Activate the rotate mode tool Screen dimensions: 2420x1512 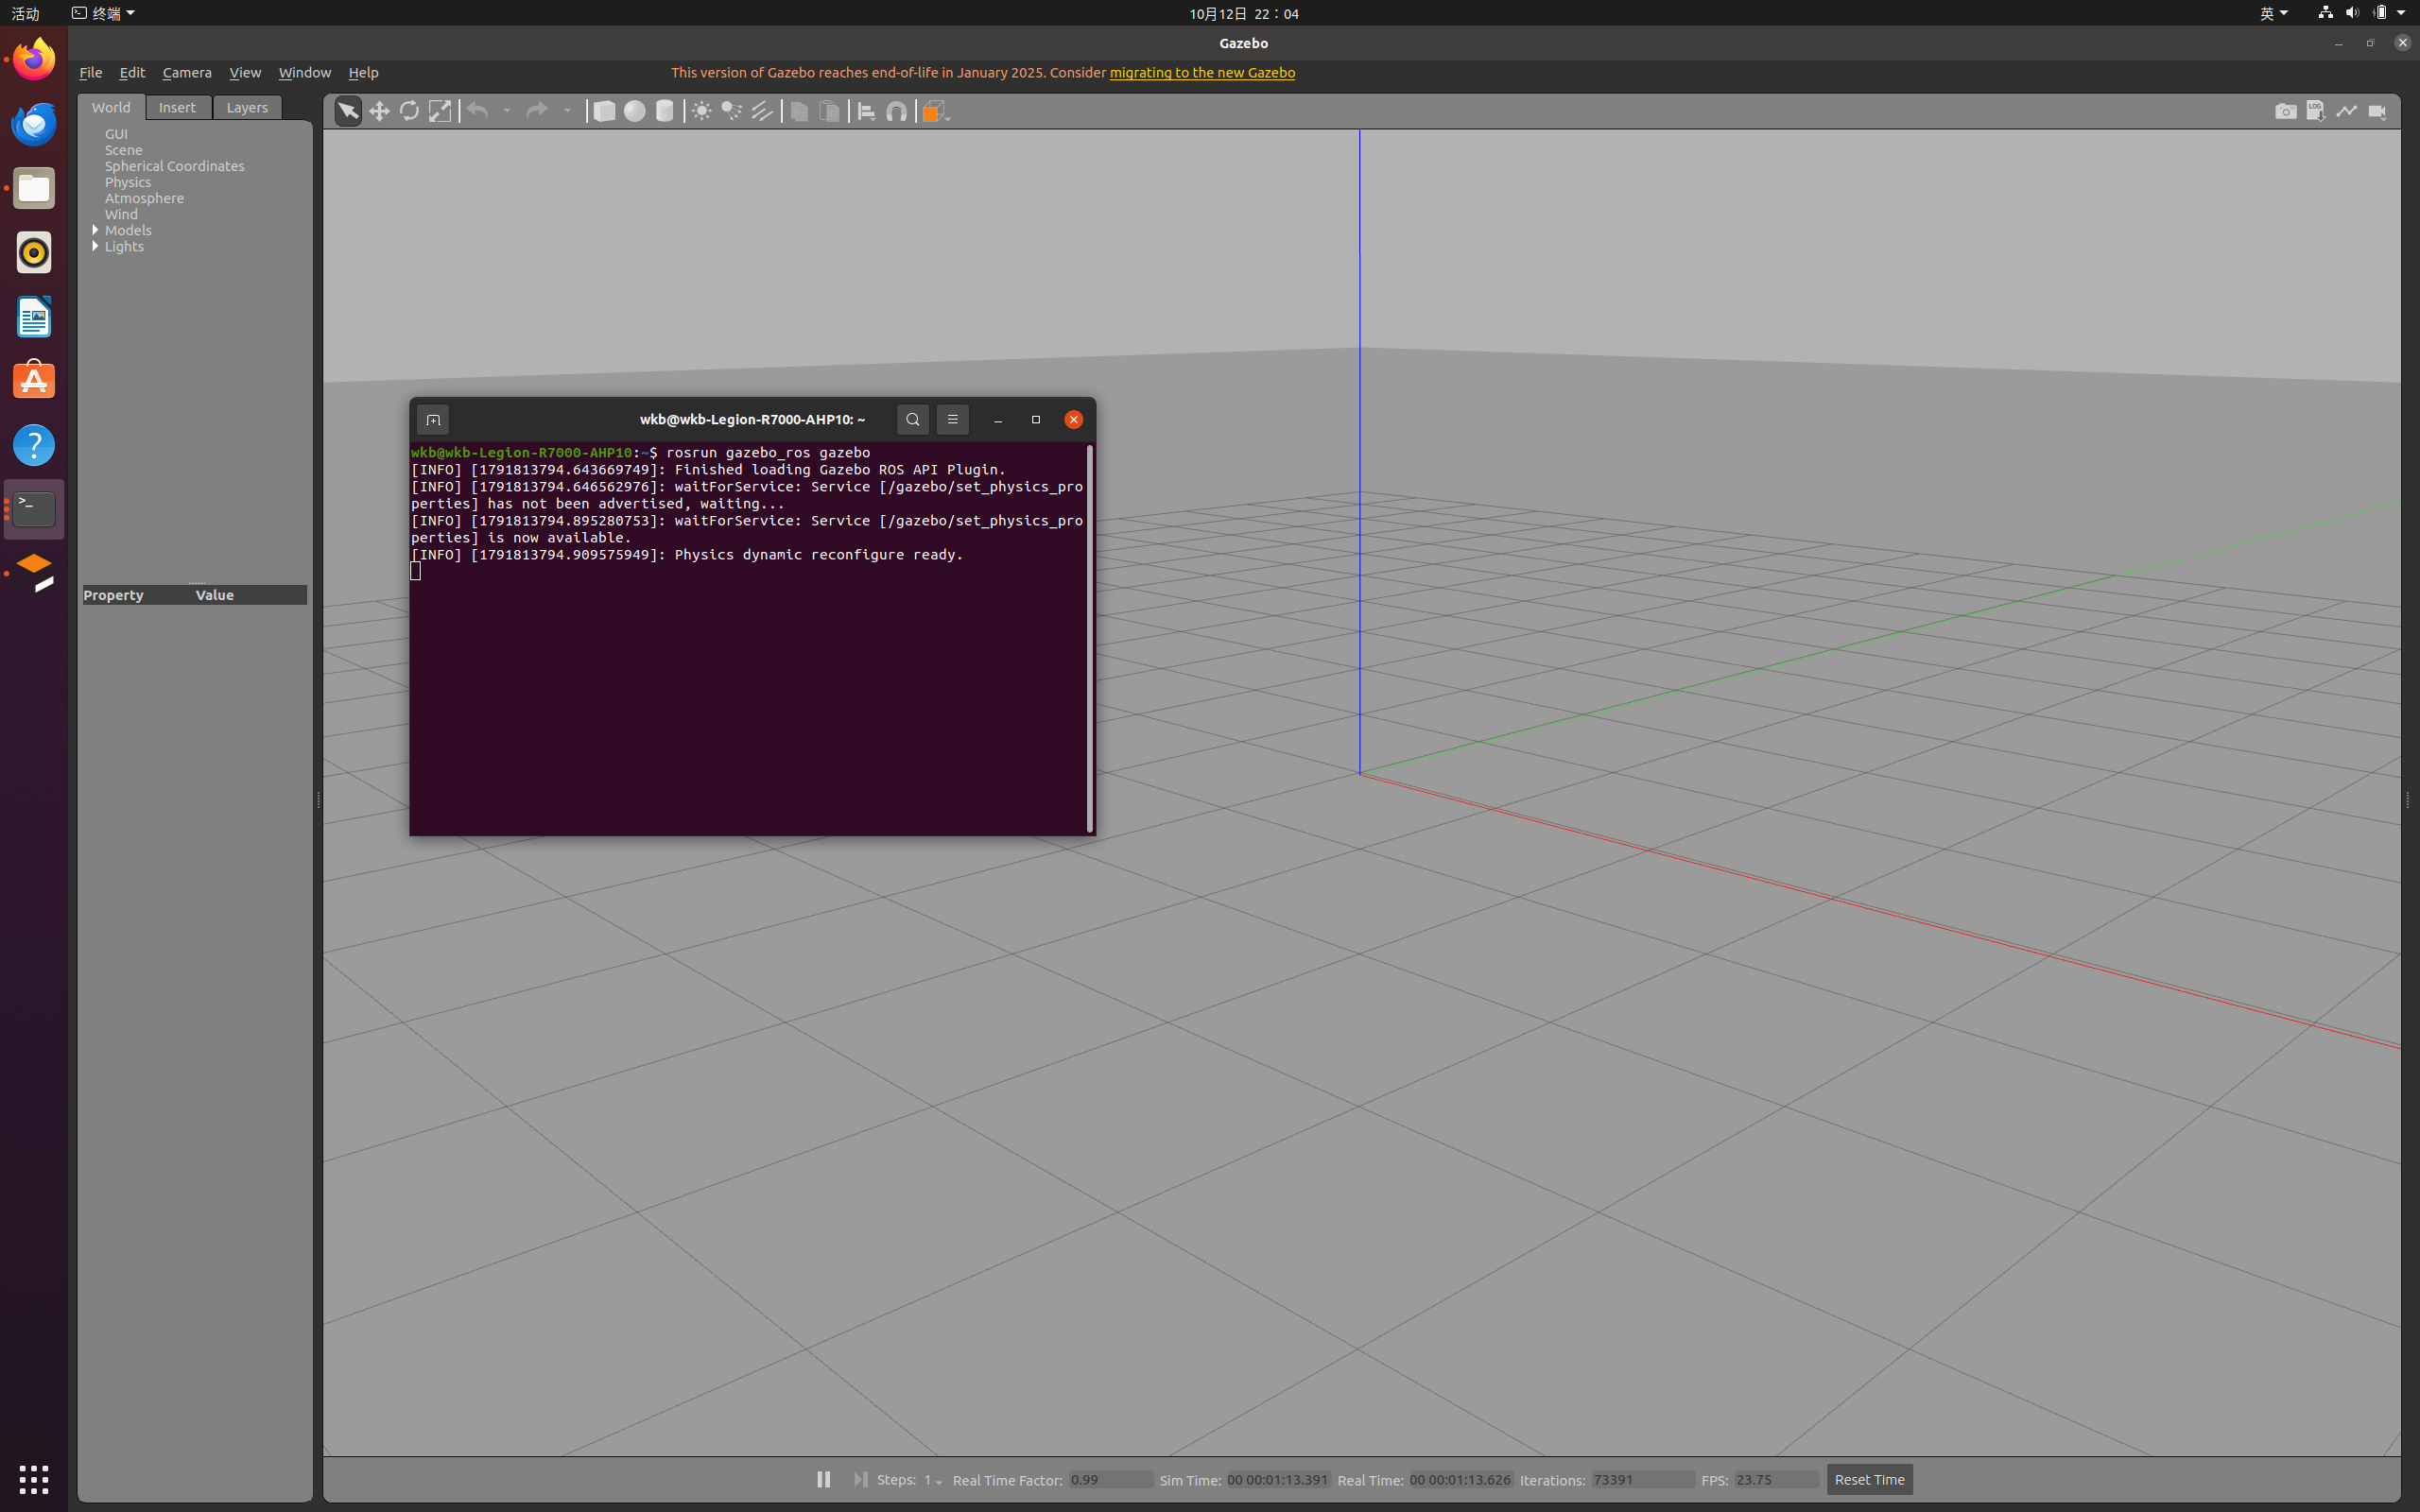pos(409,111)
